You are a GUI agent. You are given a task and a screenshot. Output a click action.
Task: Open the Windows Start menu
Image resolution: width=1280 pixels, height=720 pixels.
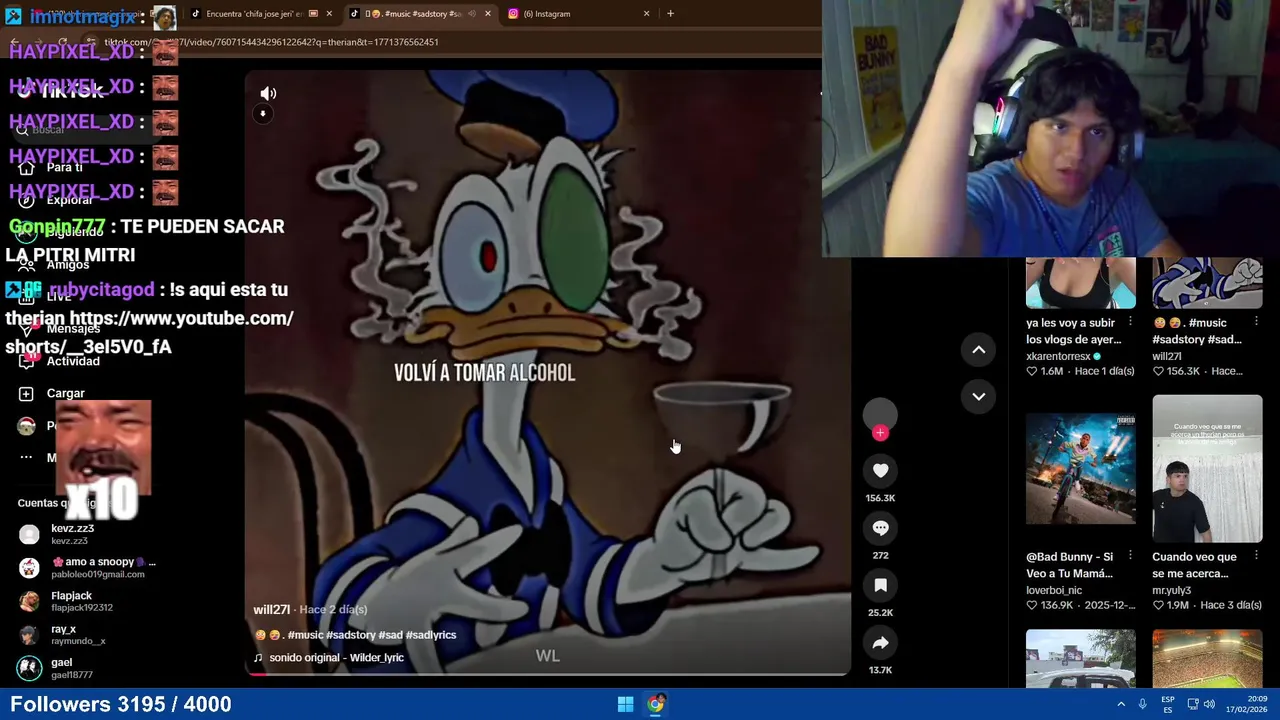[625, 704]
